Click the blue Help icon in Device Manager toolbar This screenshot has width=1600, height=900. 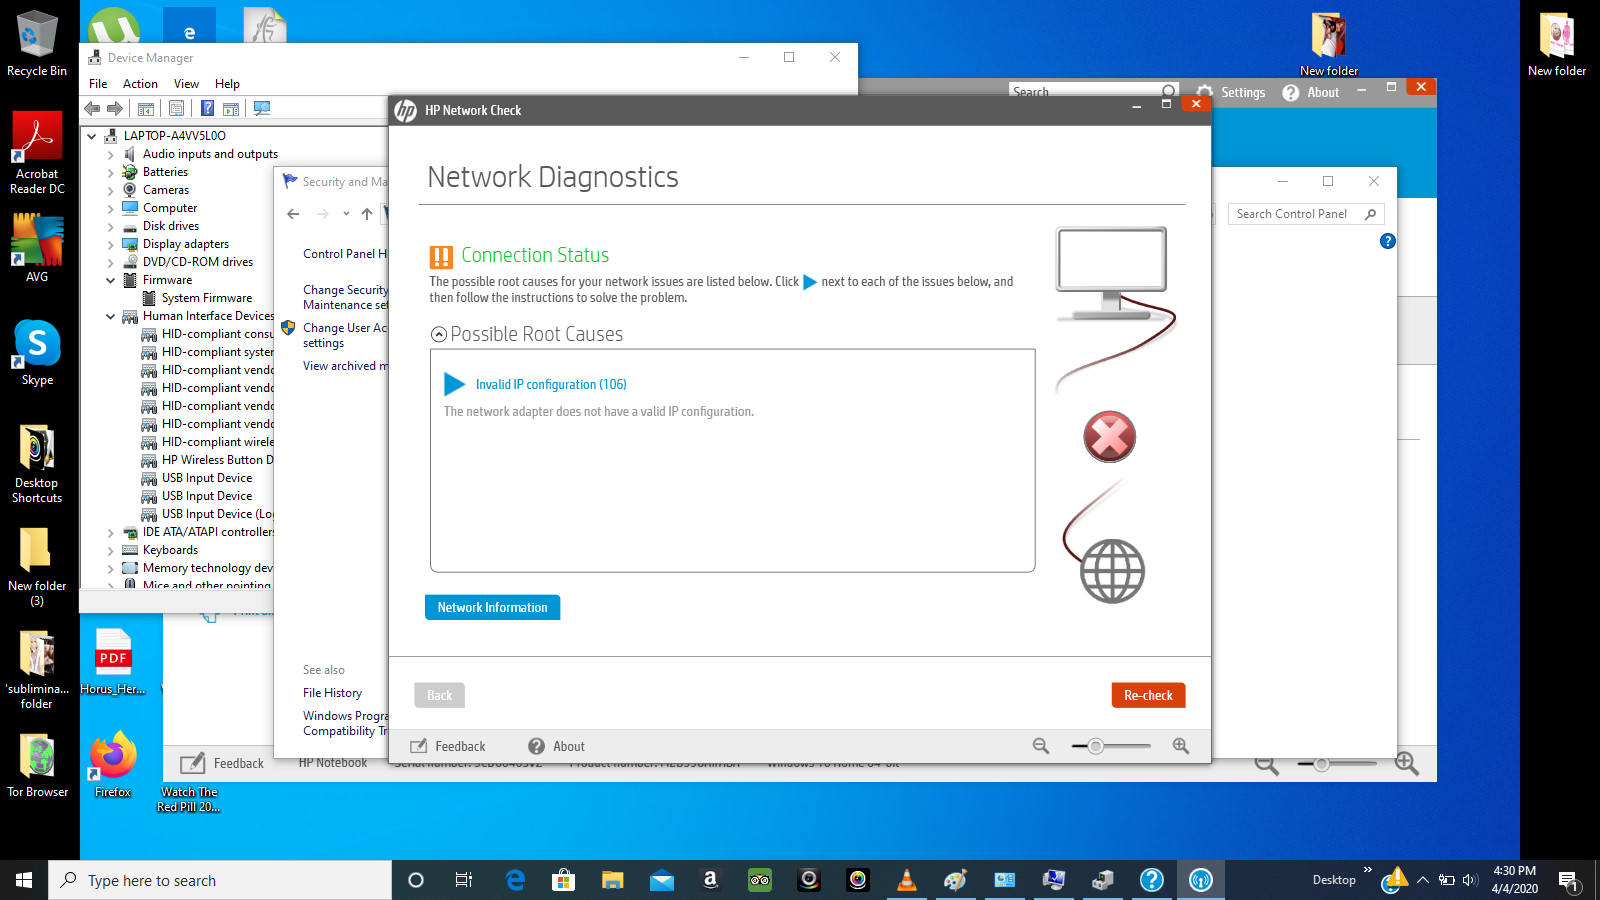207,108
